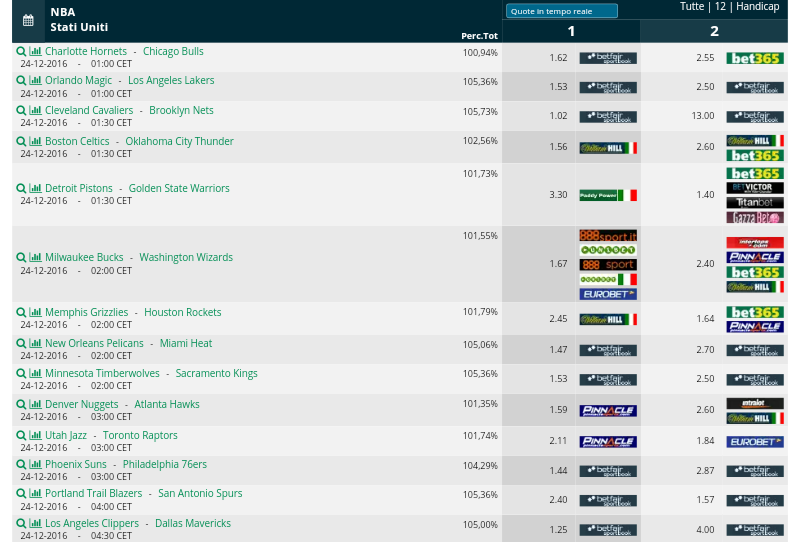Image resolution: width=800 pixels, height=542 pixels.
Task: Open stats chart icon for Cleveland Cavaliers match
Action: [x=35, y=110]
